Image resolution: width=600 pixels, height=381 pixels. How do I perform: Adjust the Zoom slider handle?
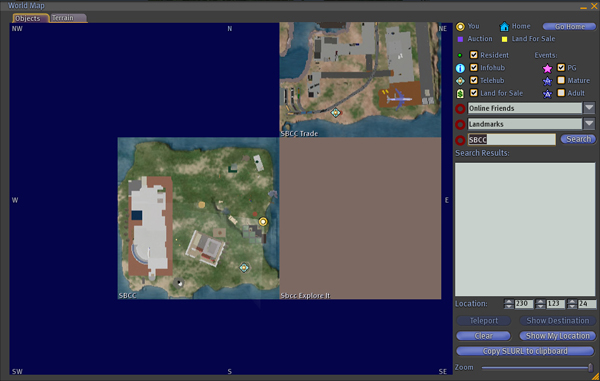(590, 368)
